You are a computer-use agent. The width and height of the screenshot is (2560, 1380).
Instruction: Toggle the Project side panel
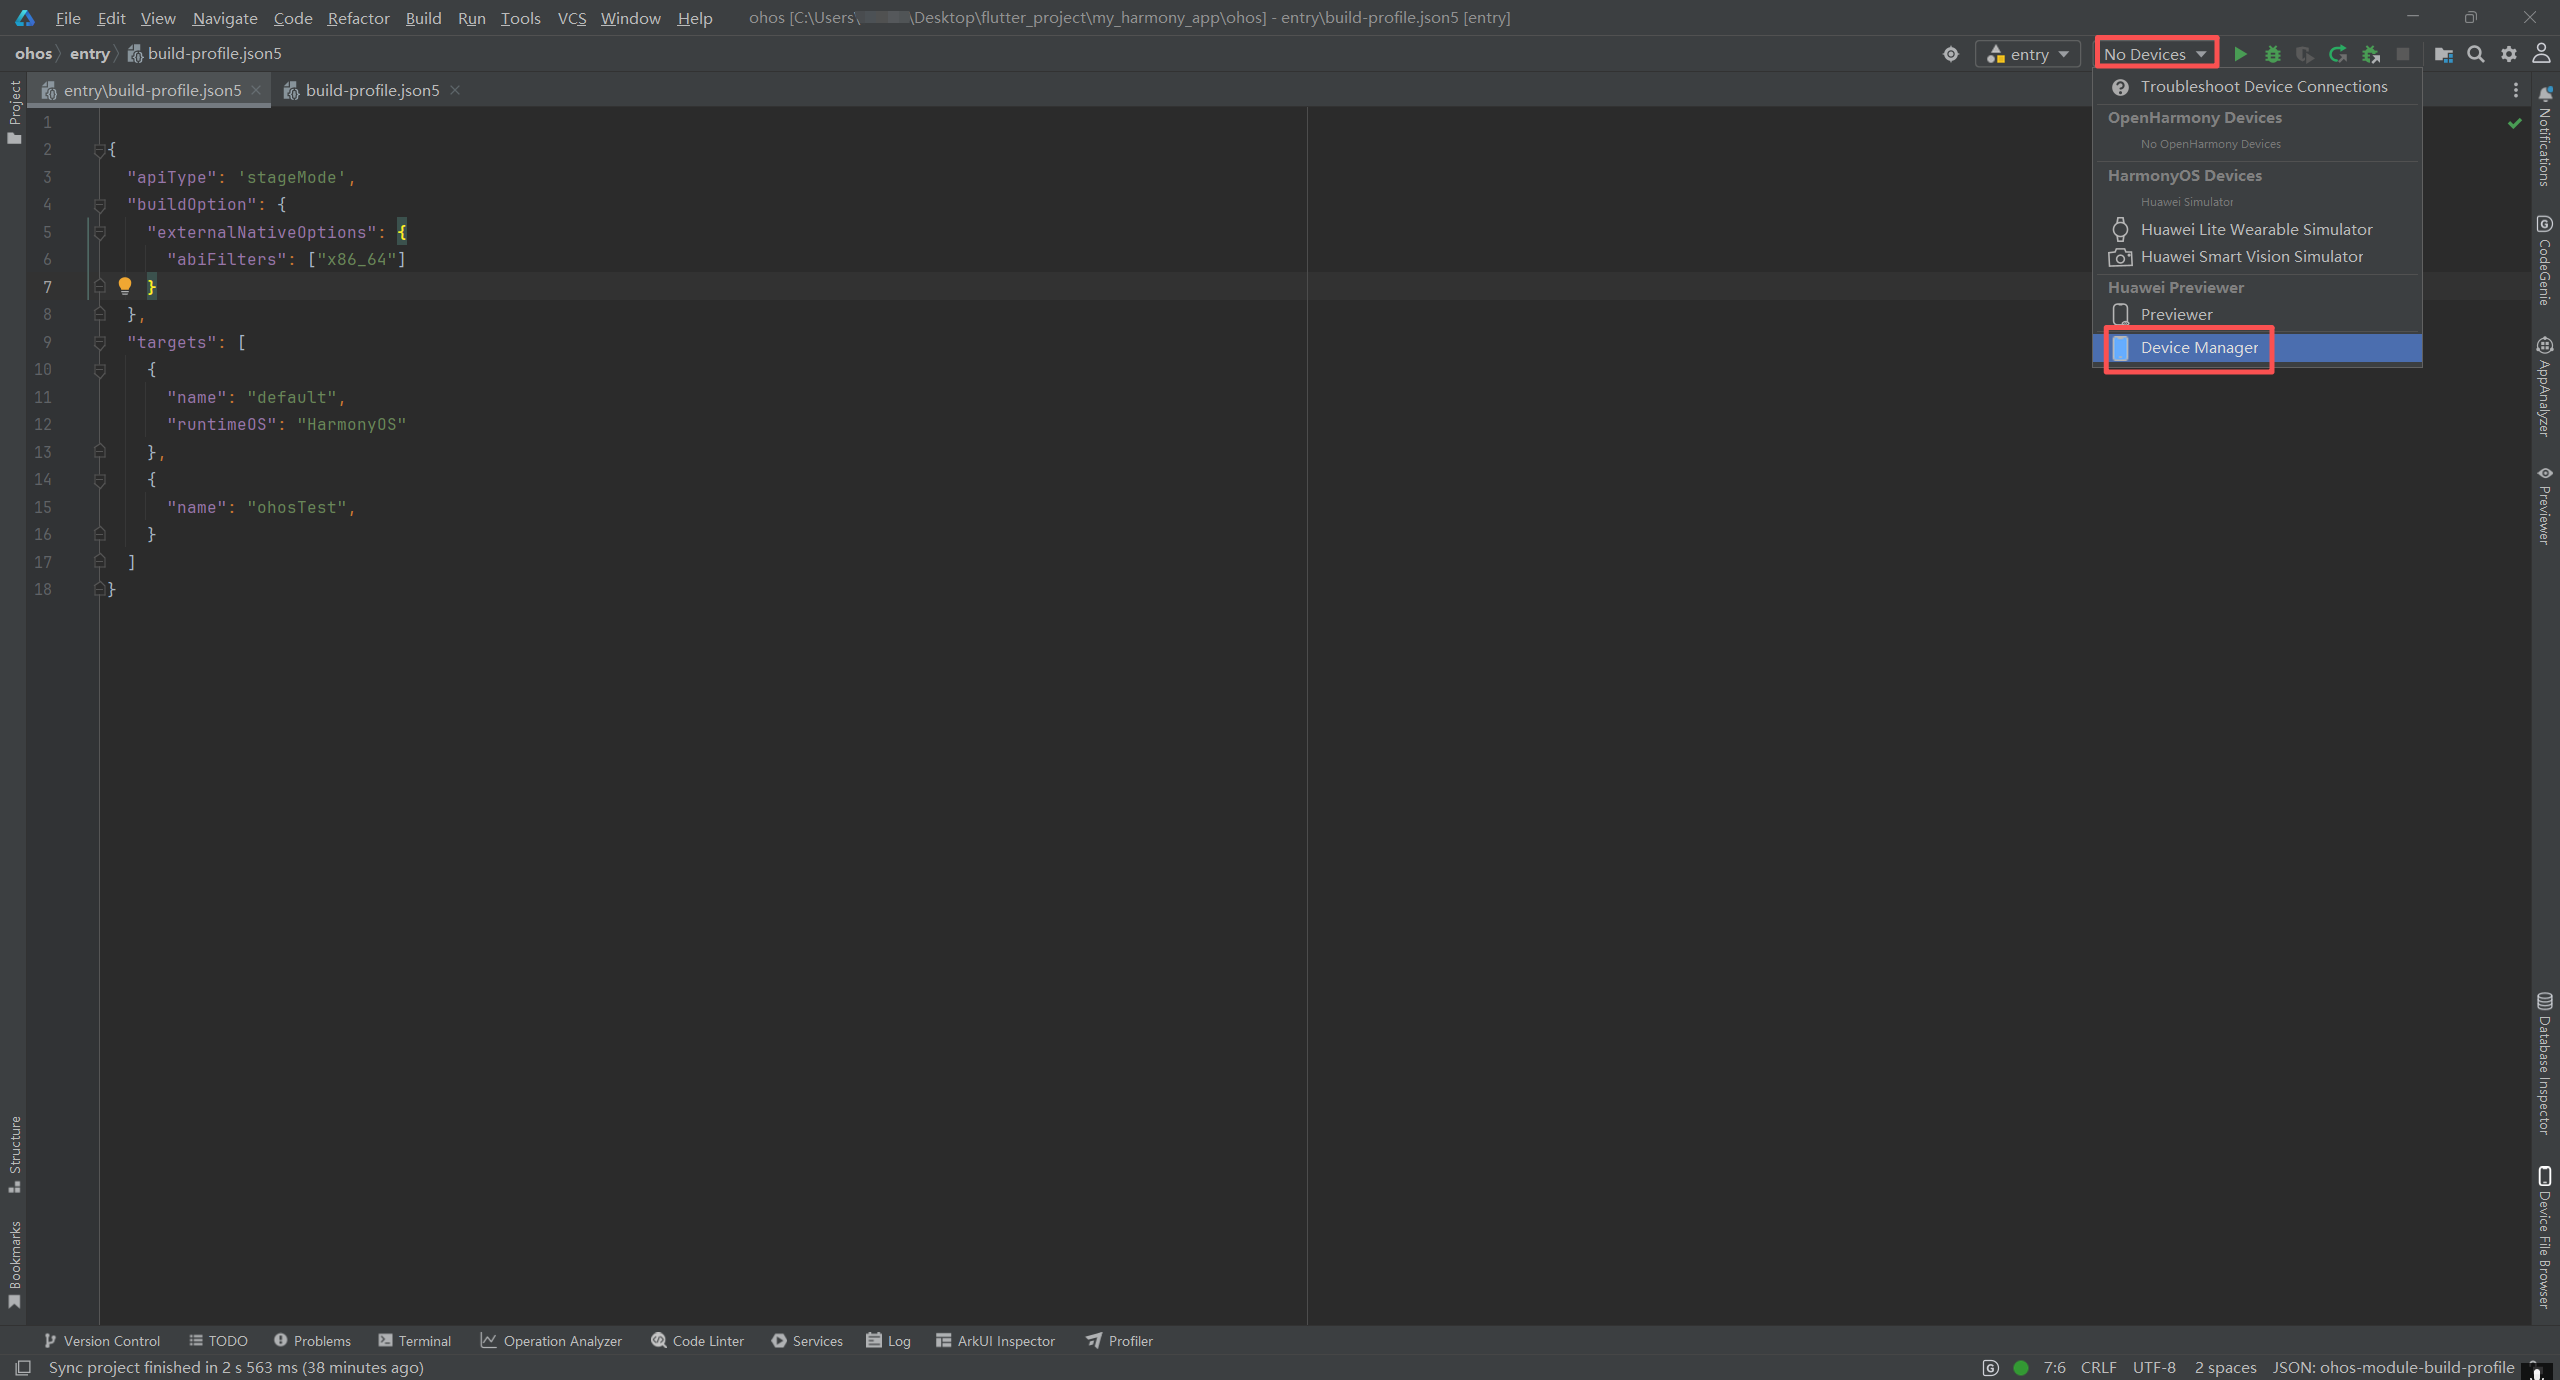(14, 112)
